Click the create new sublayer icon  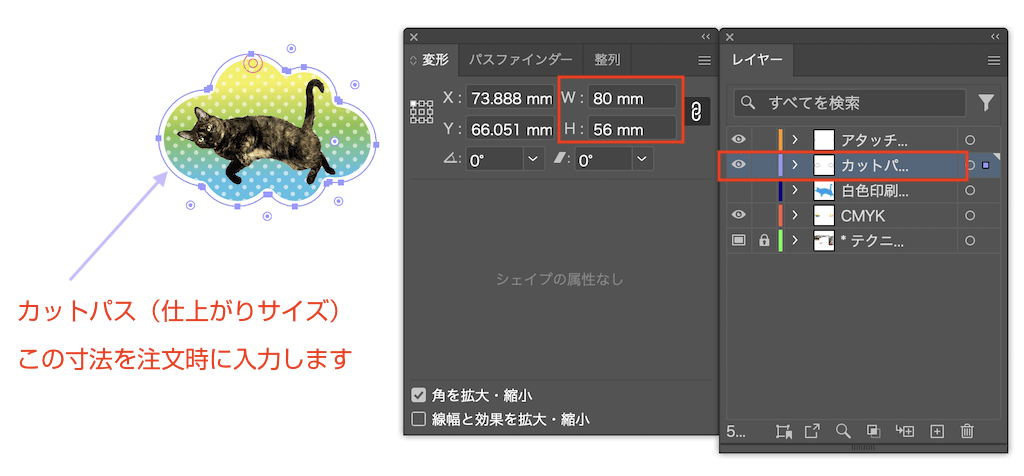[905, 431]
